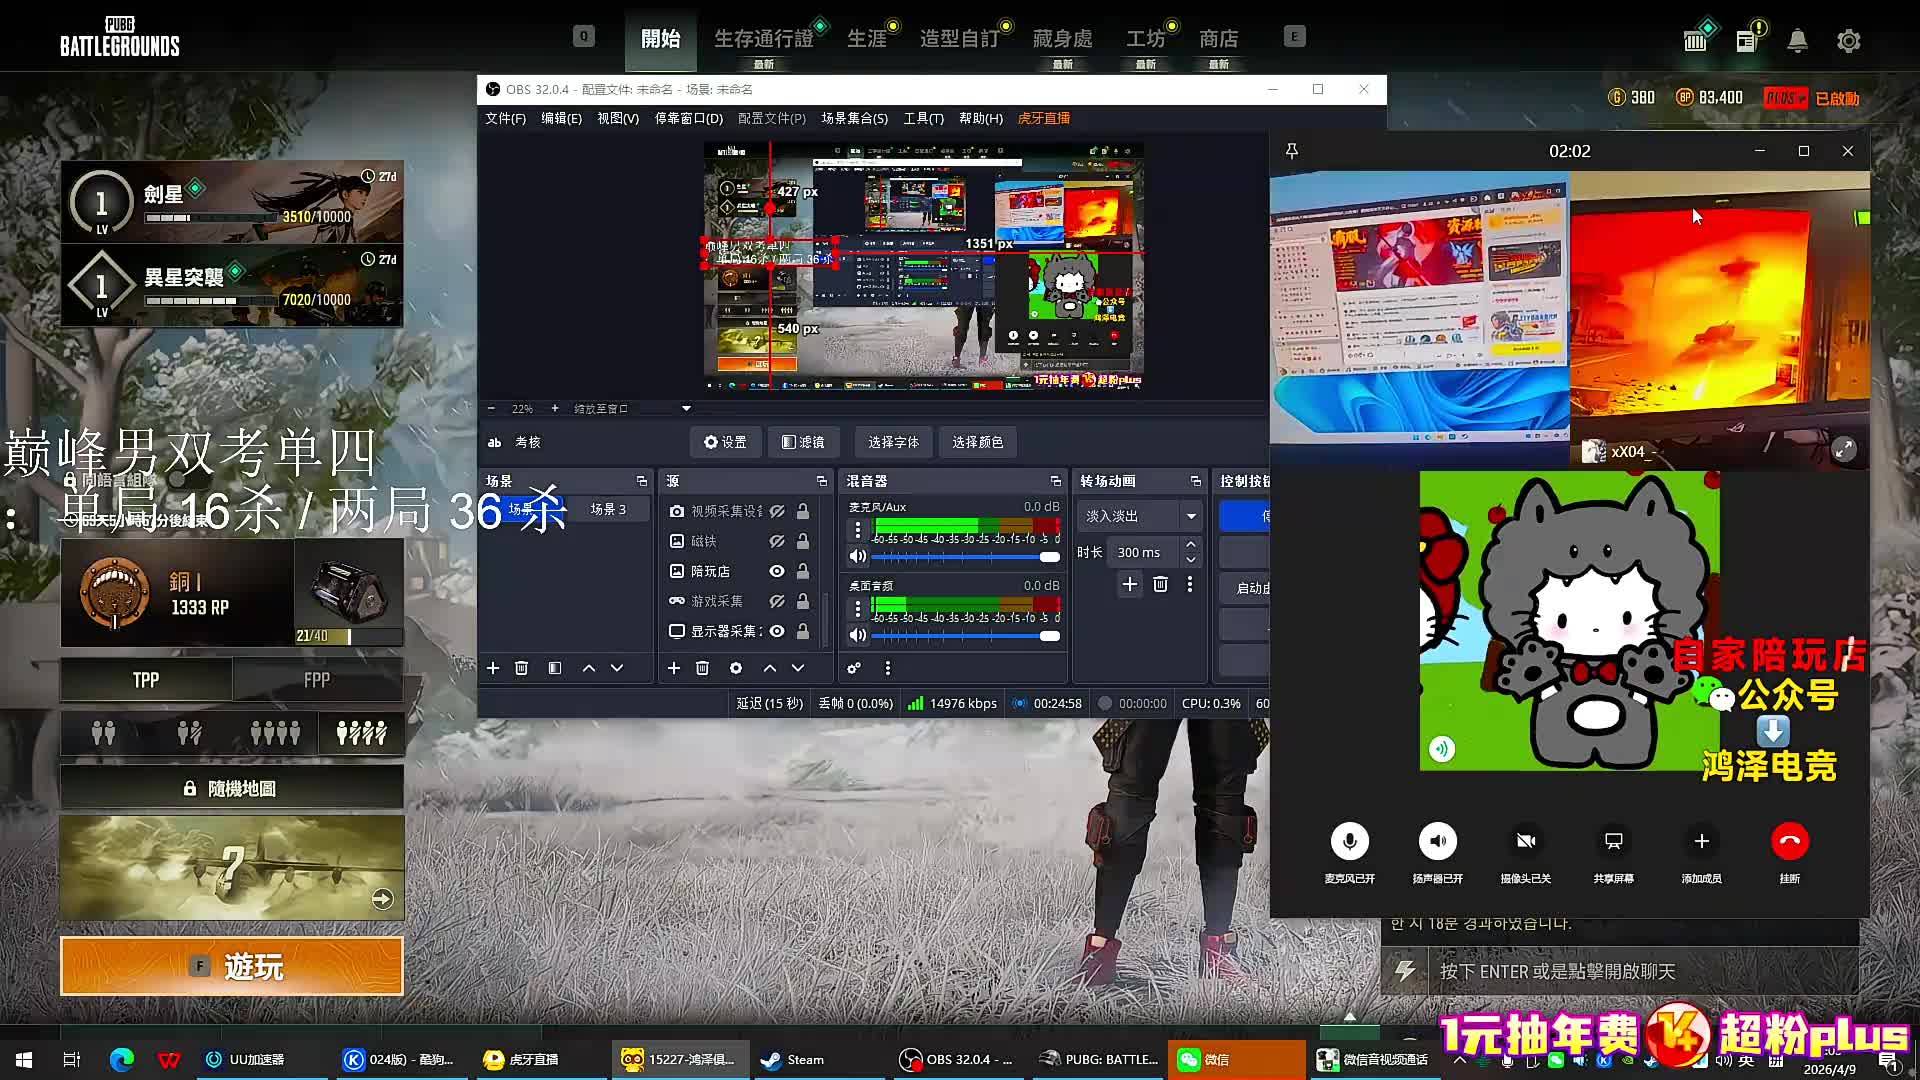Hang up the WeChat video call
The height and width of the screenshot is (1080, 1920).
click(1789, 841)
